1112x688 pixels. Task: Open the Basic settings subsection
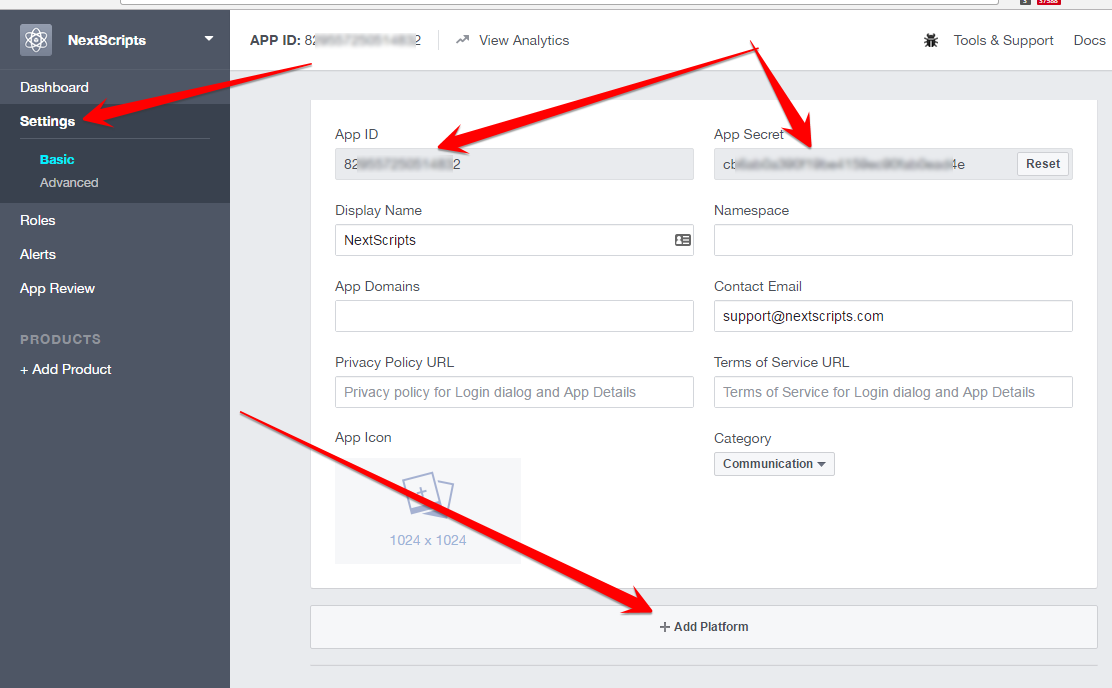(x=57, y=160)
